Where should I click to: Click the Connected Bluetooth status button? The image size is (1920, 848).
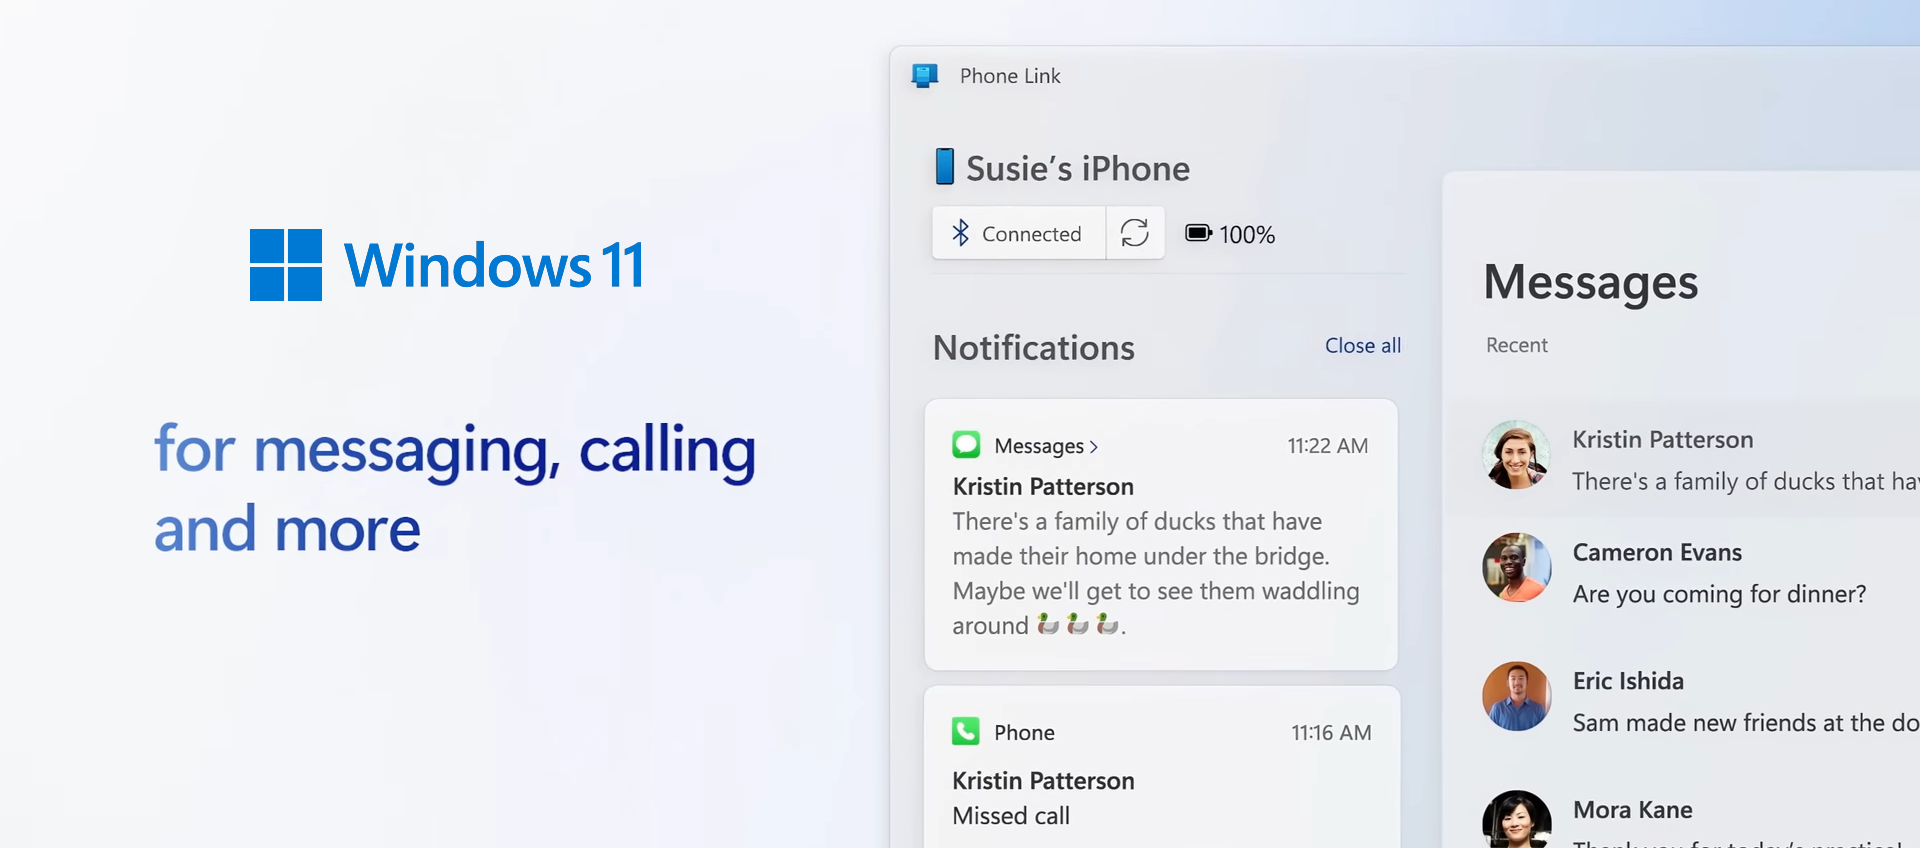[1019, 233]
